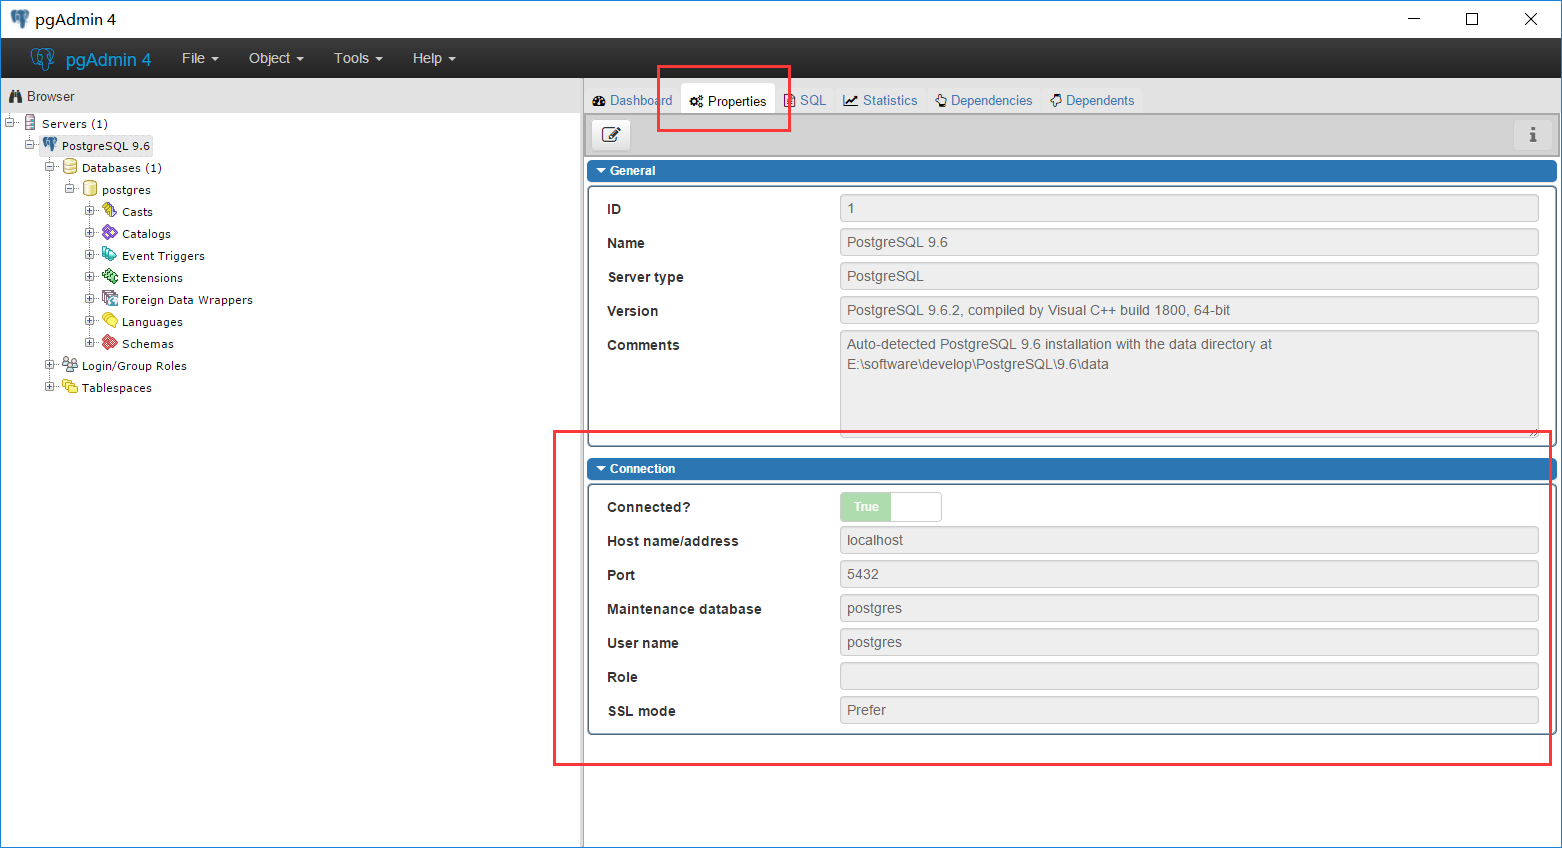Collapse the Servers tree node

pyautogui.click(x=10, y=123)
